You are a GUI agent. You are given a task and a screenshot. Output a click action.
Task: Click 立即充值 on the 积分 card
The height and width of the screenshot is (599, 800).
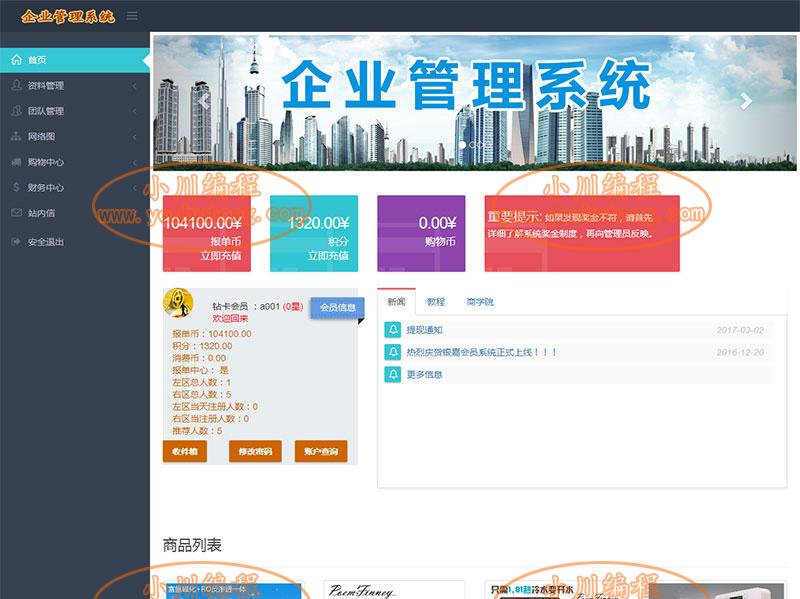328,256
